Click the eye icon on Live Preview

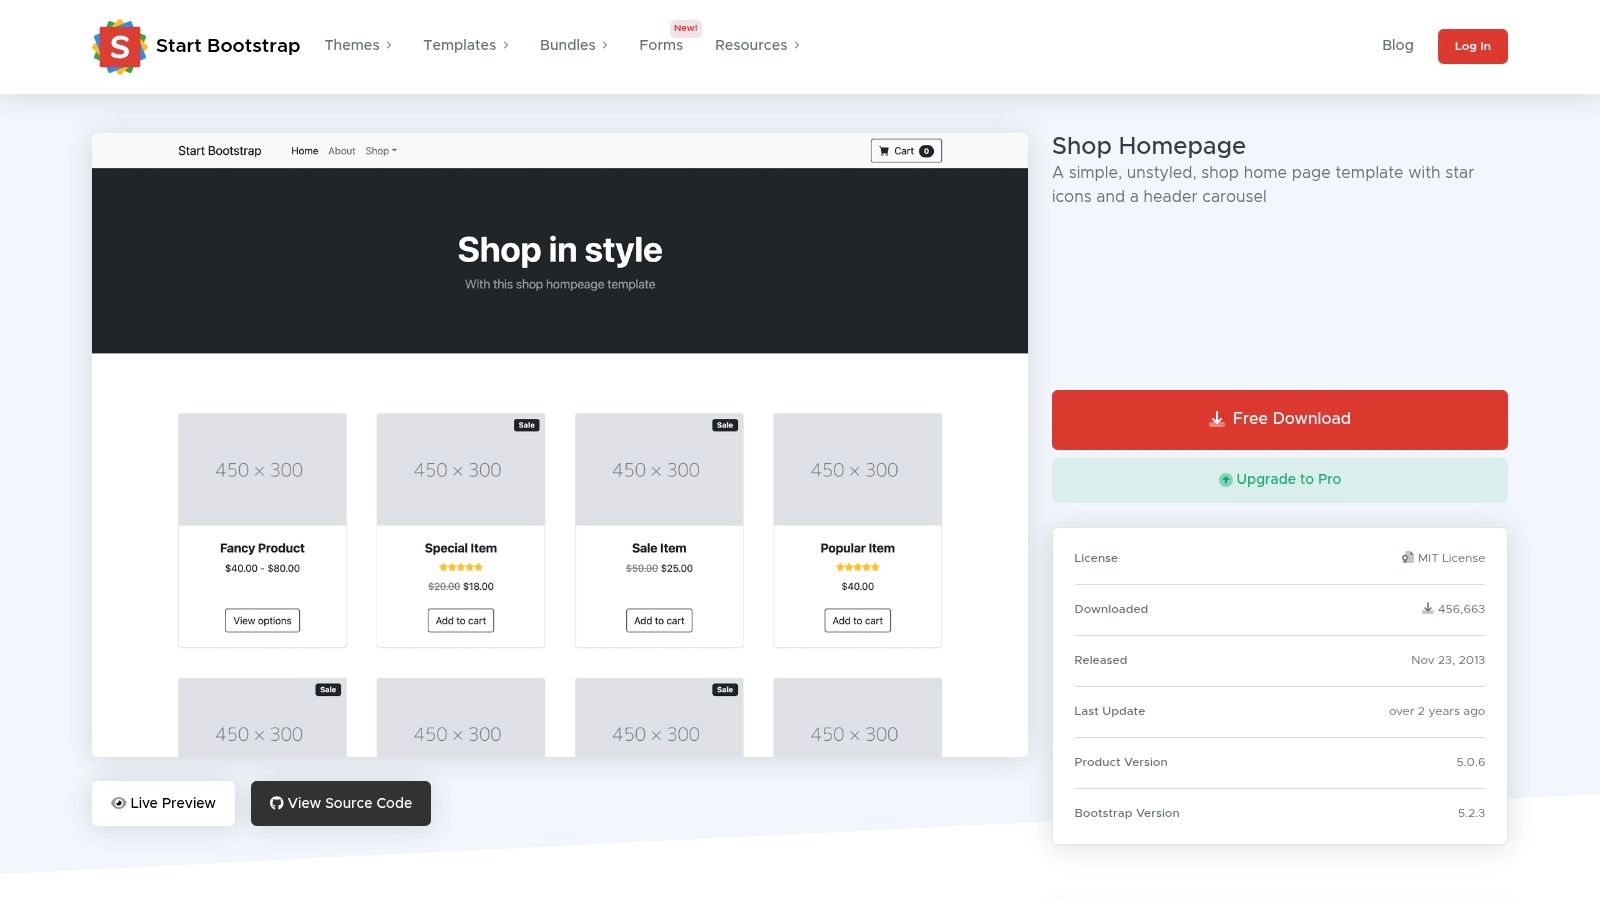click(119, 803)
